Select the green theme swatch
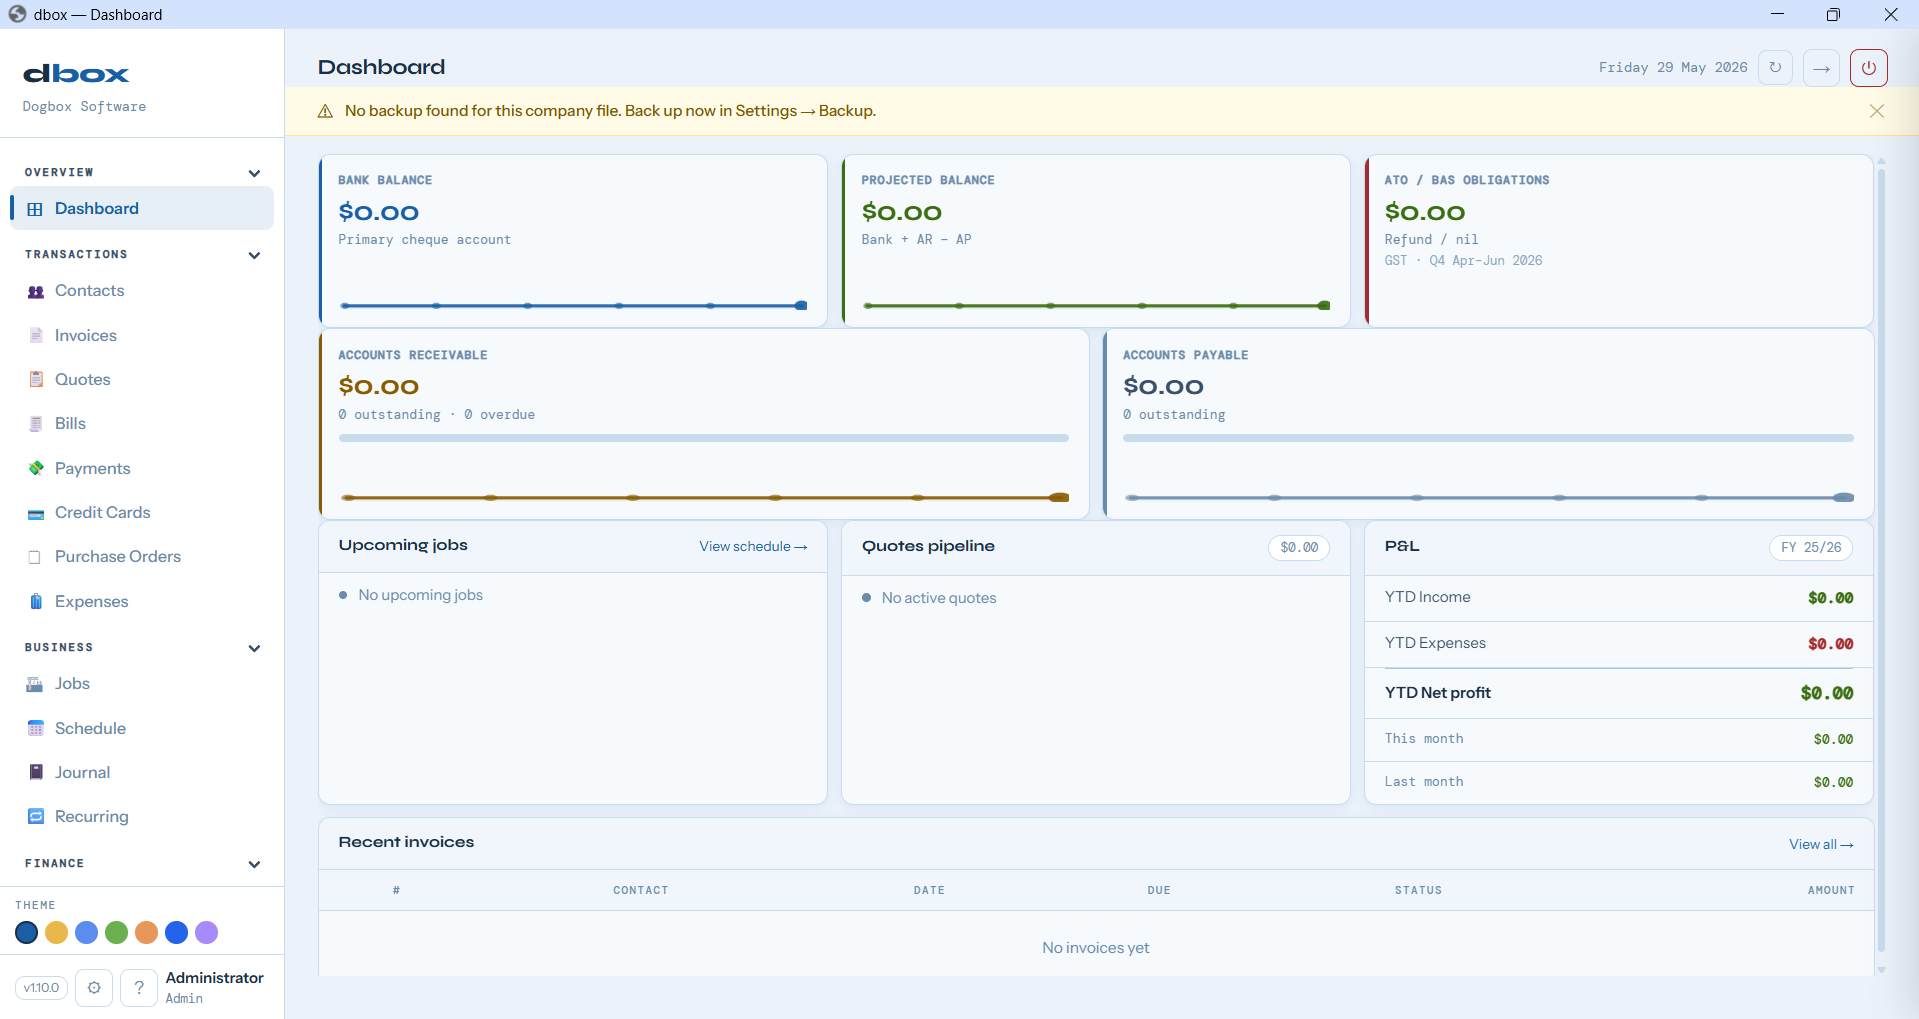 click(x=117, y=933)
